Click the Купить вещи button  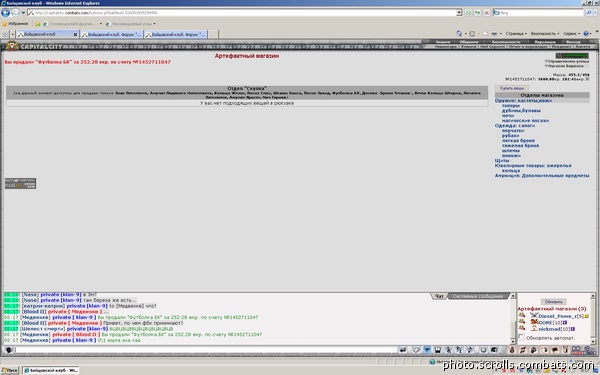pyautogui.click(x=512, y=88)
